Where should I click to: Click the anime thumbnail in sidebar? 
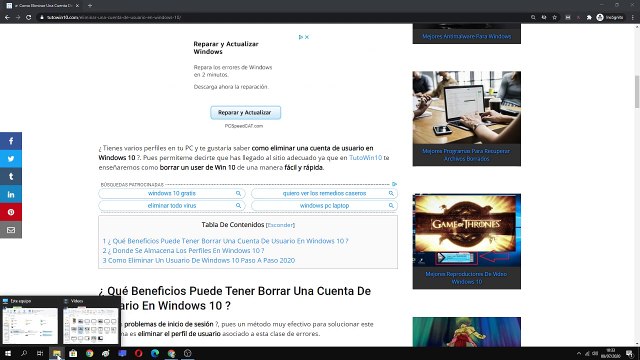click(467, 332)
